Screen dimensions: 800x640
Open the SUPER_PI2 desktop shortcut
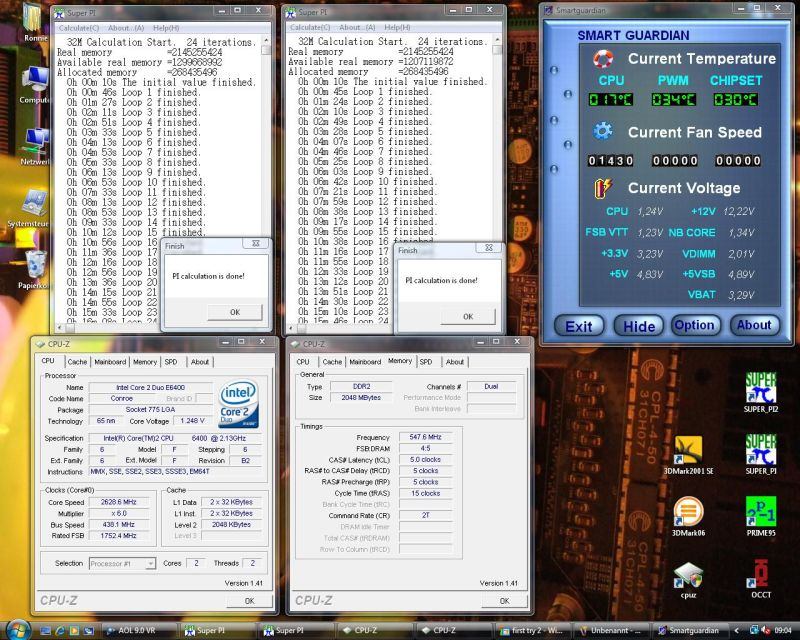(x=761, y=392)
